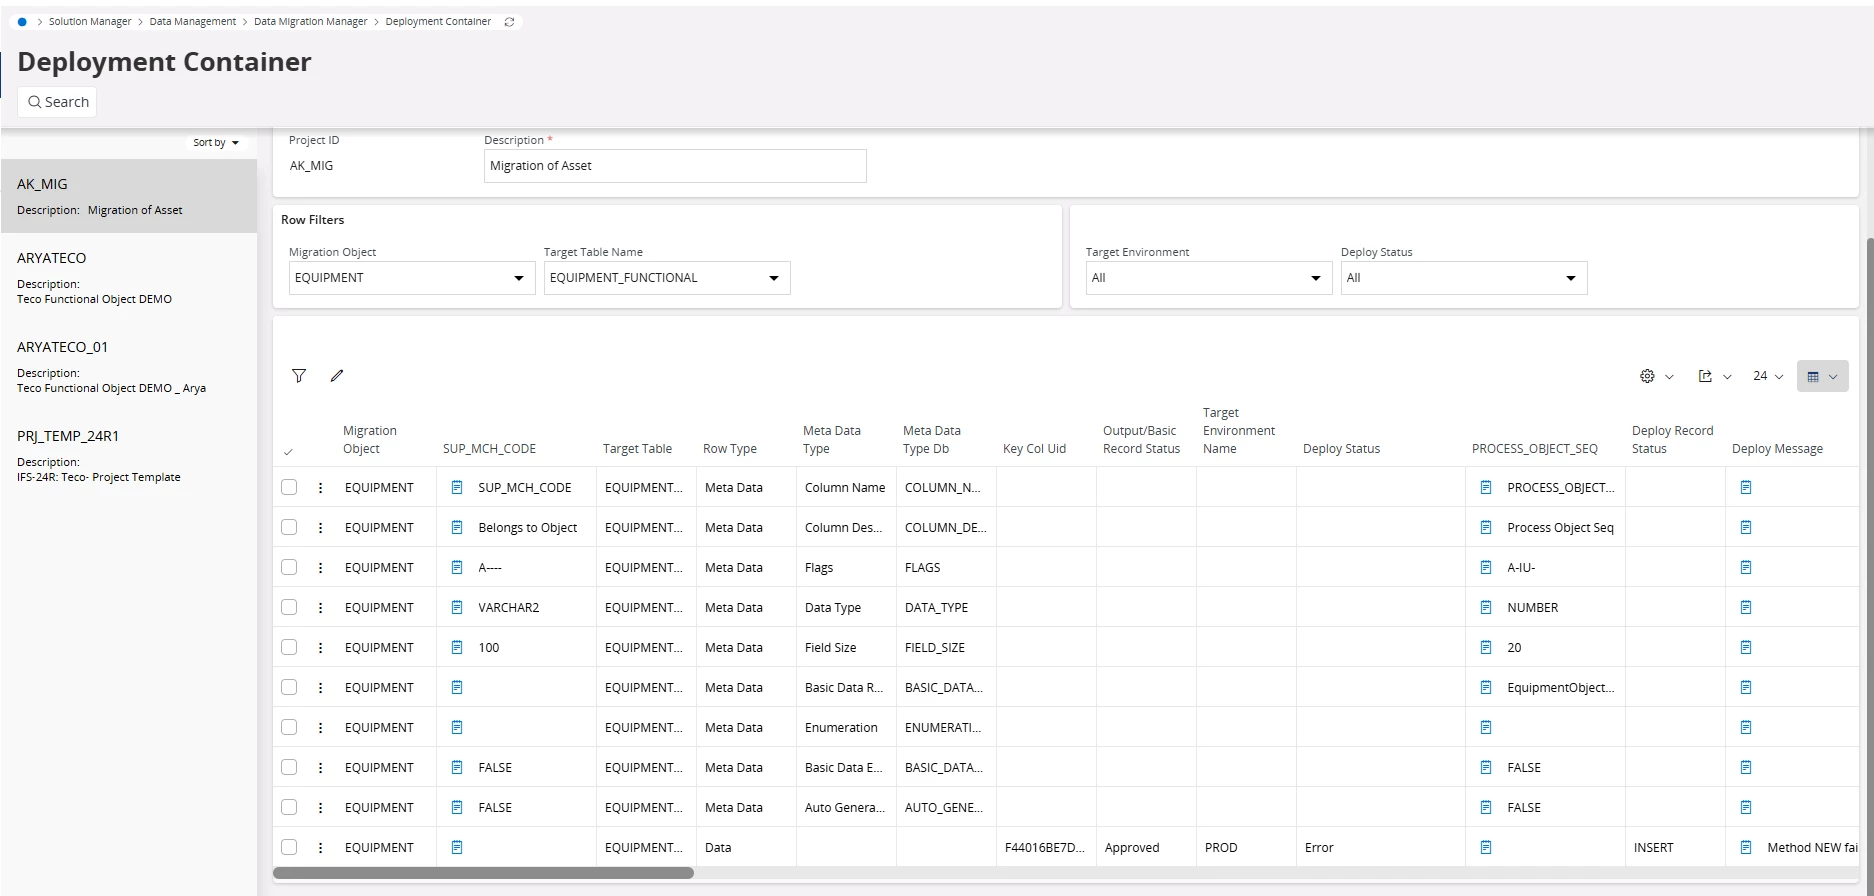1874x896 pixels.
Task: Open Deploy Status dropdown
Action: (x=1464, y=278)
